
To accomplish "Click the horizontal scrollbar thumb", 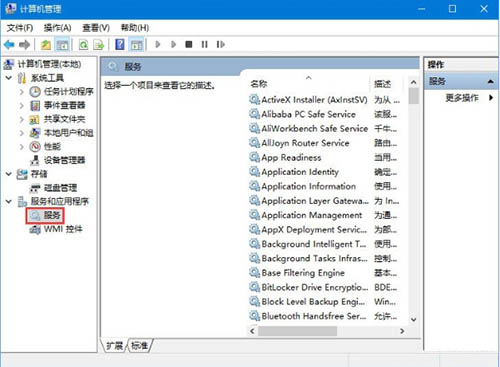I will [x=297, y=331].
